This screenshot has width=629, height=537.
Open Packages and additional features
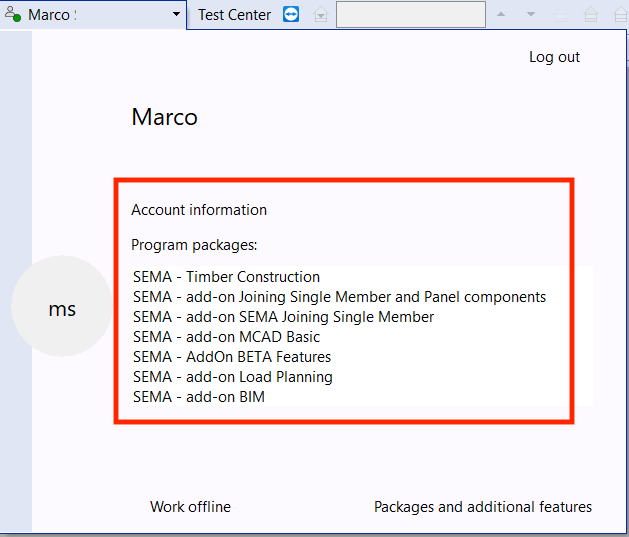coord(483,507)
